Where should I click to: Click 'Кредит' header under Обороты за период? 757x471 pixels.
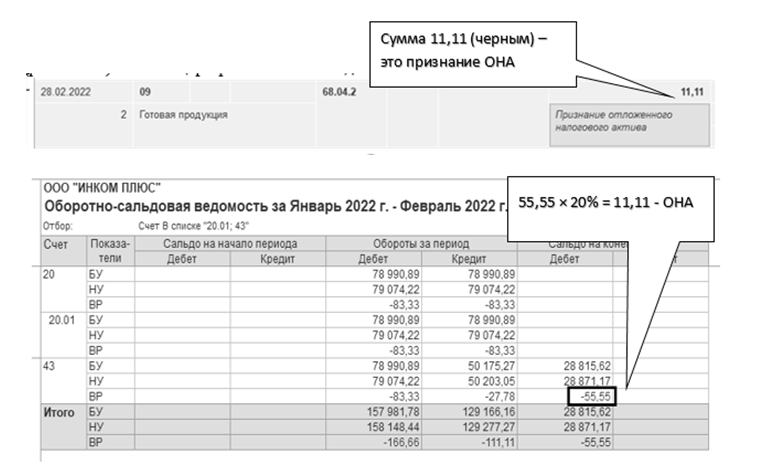(x=468, y=259)
